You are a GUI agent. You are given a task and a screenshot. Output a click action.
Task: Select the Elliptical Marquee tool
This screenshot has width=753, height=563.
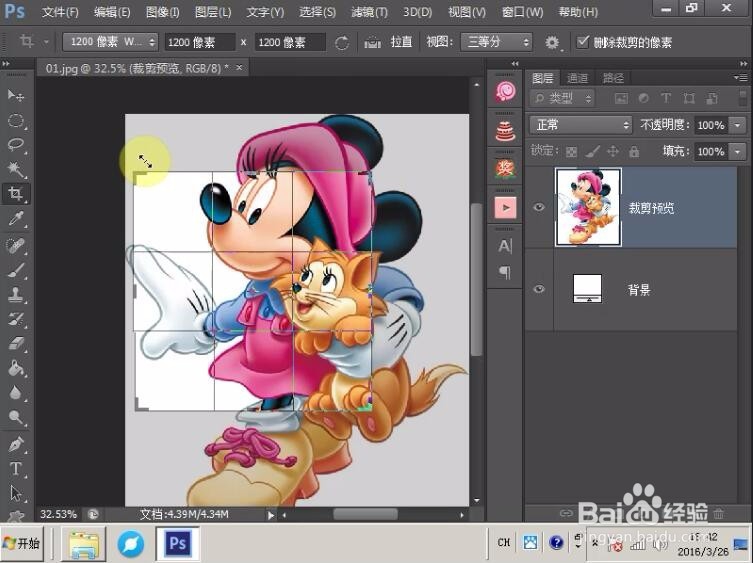click(x=15, y=120)
